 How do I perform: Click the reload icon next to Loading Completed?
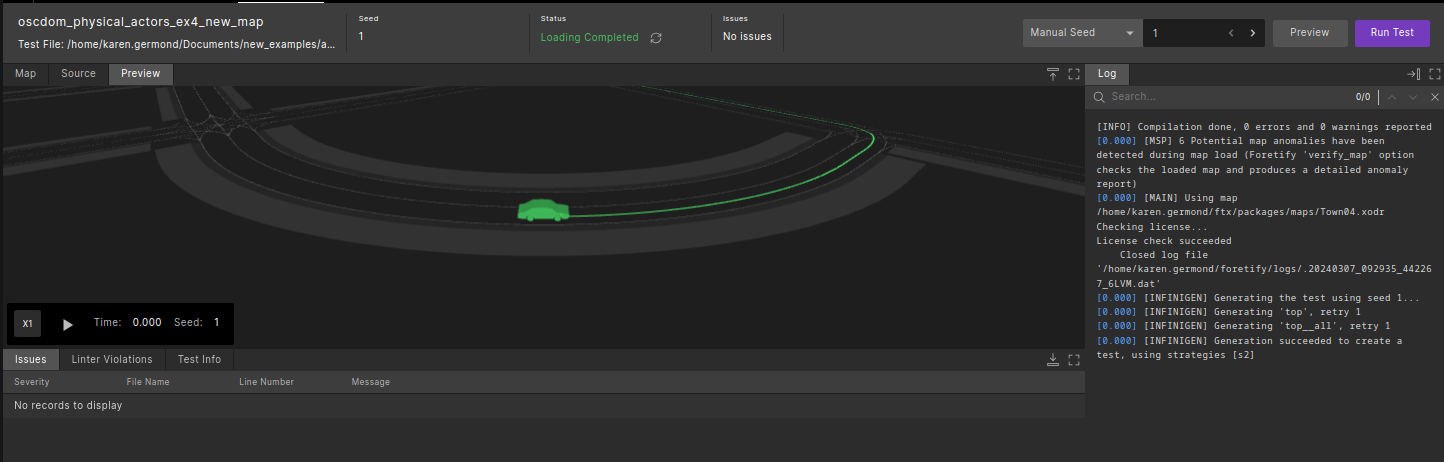pos(656,38)
